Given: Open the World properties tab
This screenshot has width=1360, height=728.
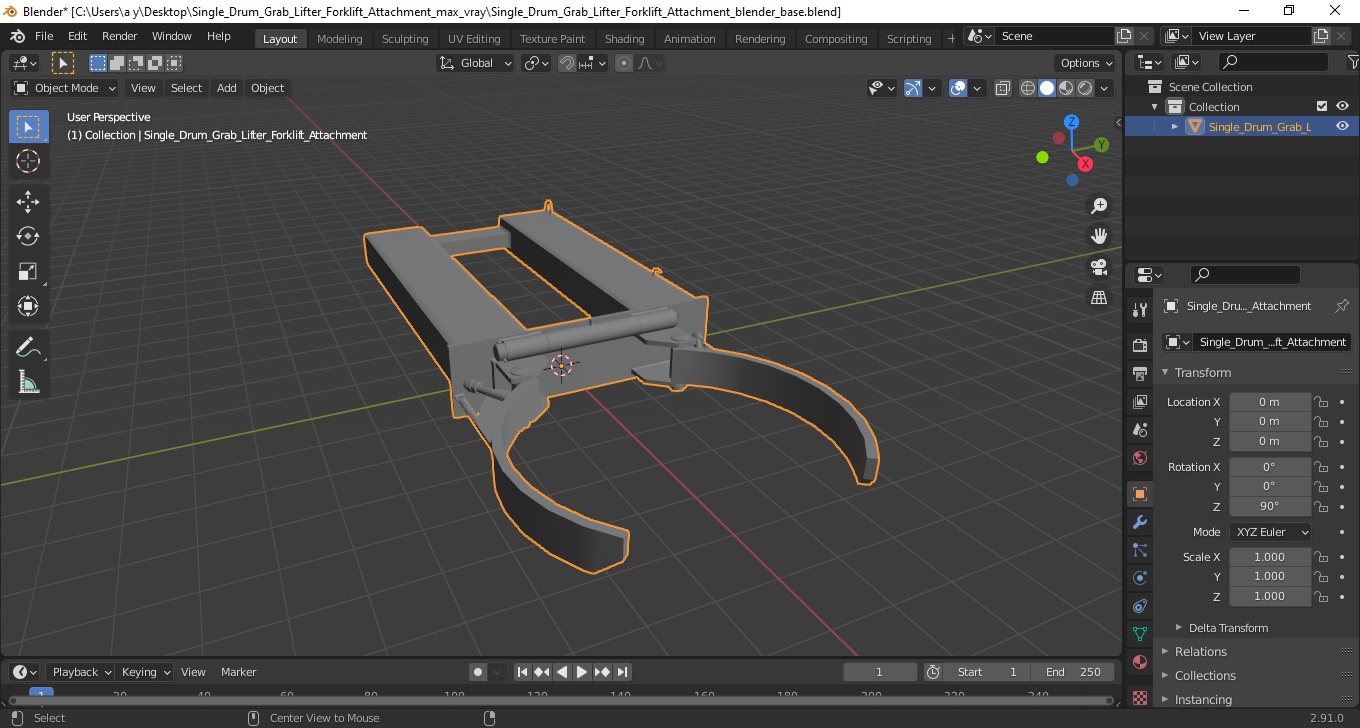Looking at the screenshot, I should 1139,458.
